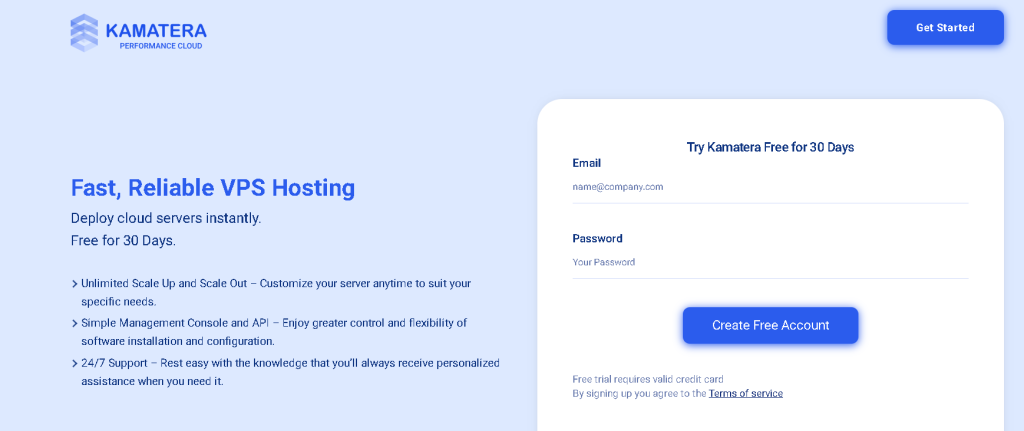
Task: Click the Try Kamatera Free for 30 Days title
Action: tap(770, 147)
